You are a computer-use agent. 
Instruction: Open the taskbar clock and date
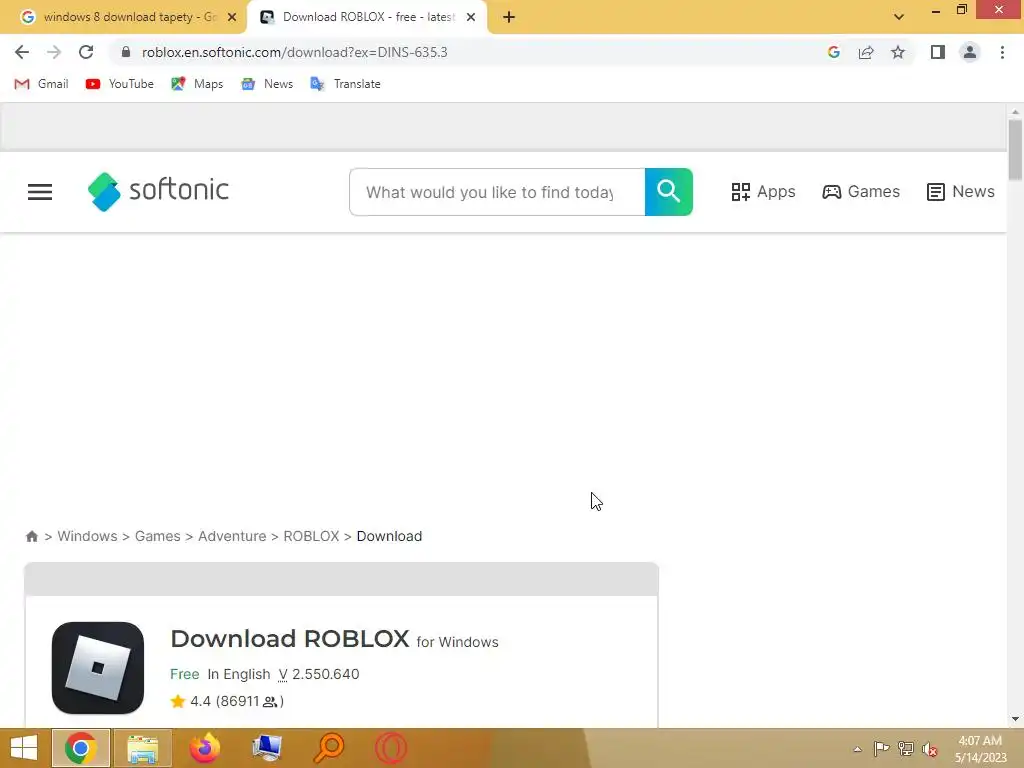coord(980,749)
